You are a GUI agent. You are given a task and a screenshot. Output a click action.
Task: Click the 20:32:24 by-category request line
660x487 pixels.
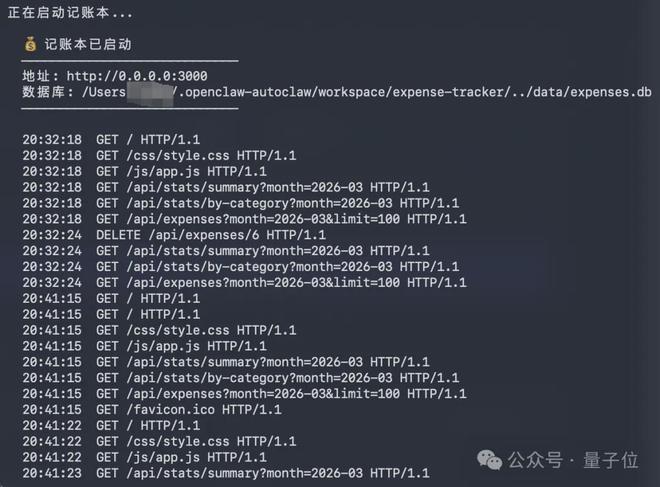pos(240,267)
